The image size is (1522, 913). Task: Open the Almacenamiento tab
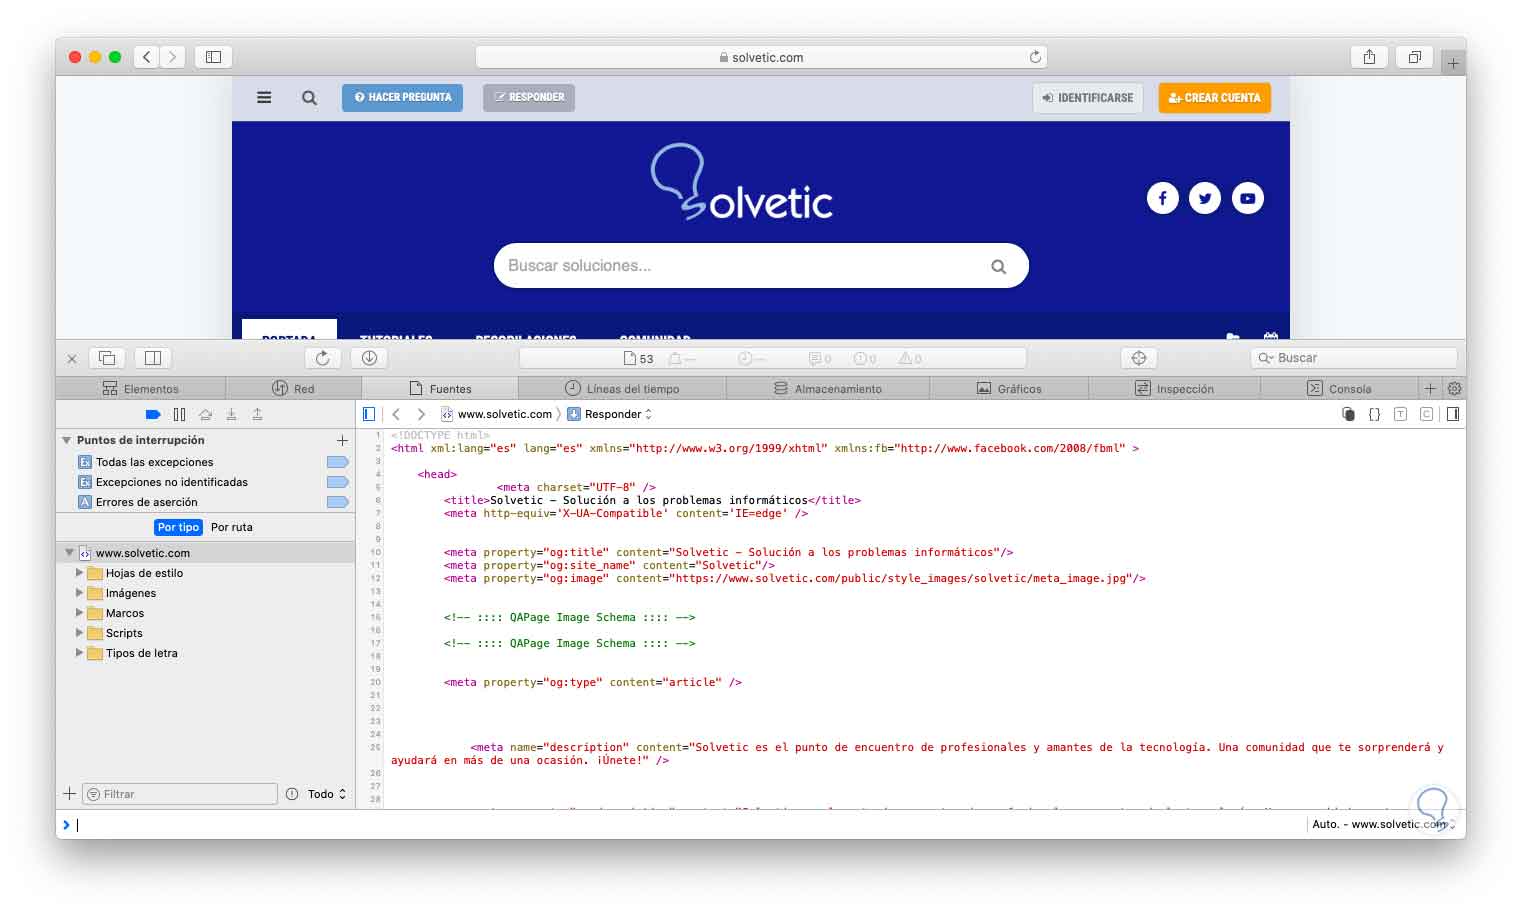[828, 389]
